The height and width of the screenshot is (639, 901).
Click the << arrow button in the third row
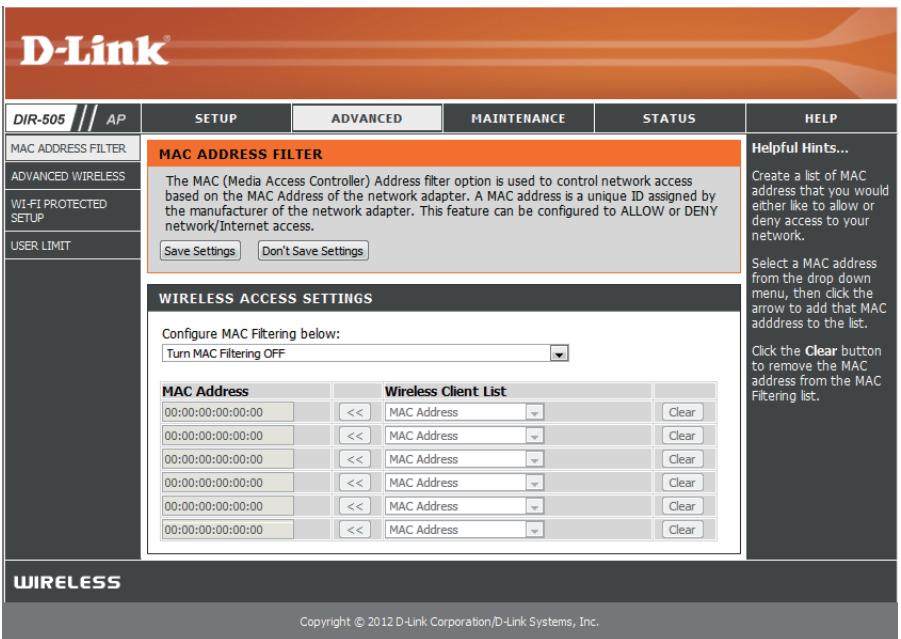(x=355, y=459)
